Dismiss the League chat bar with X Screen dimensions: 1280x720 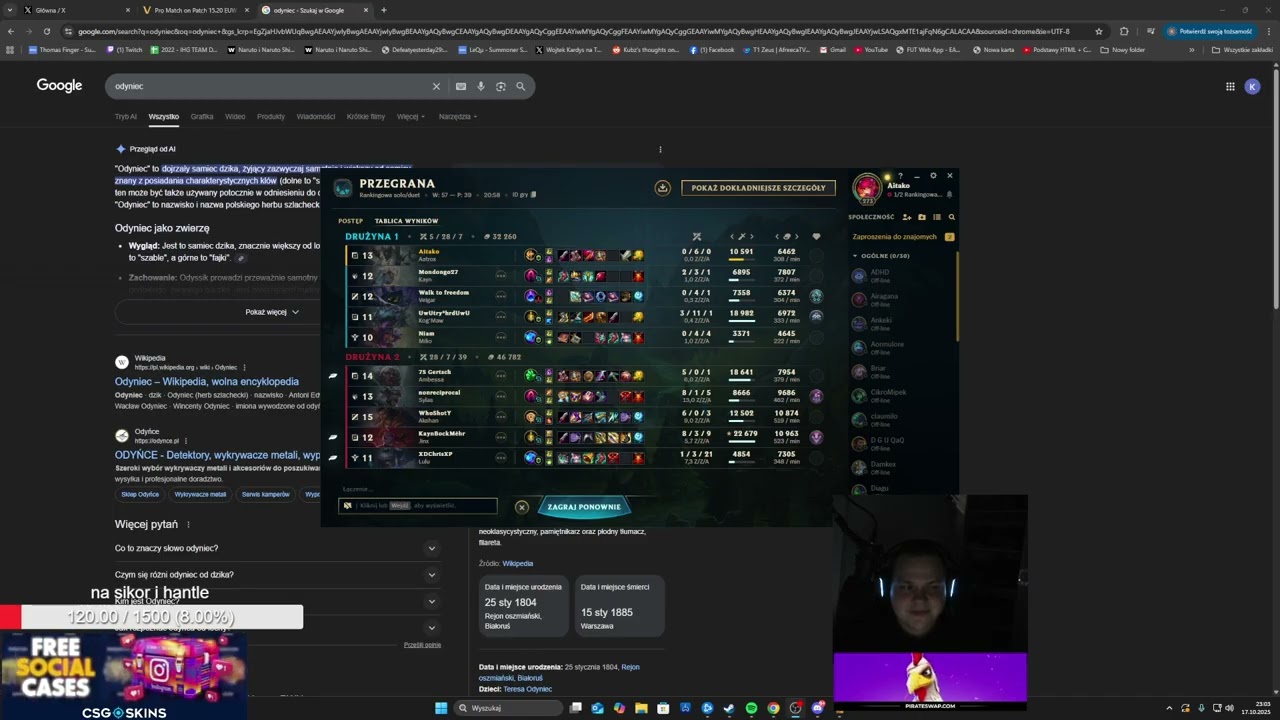521,507
